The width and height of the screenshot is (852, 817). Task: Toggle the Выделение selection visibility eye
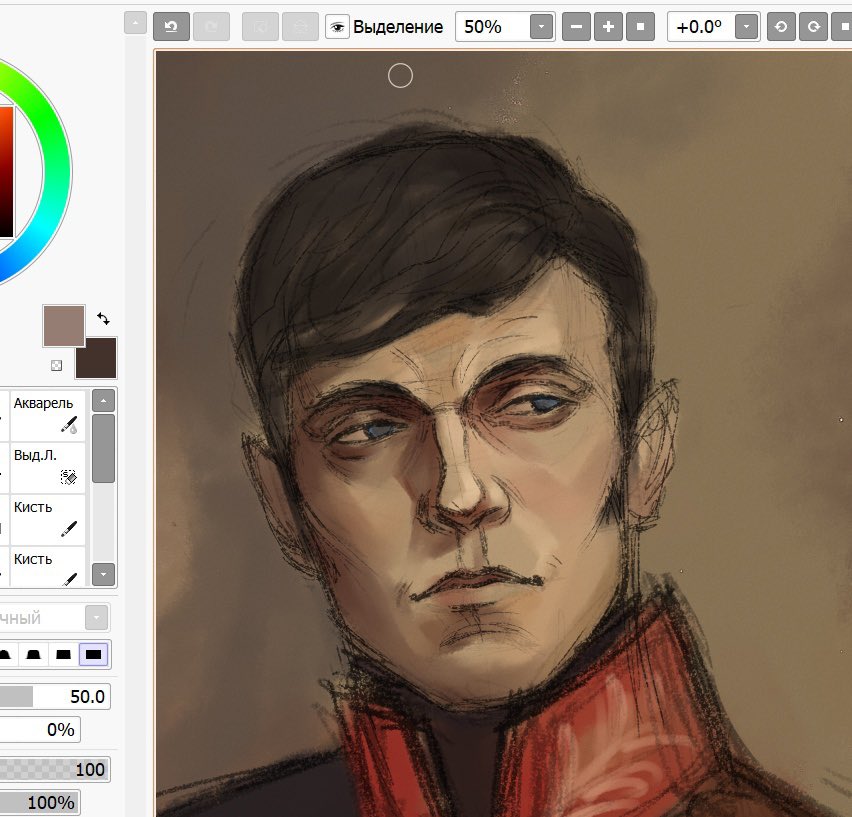pyautogui.click(x=337, y=27)
